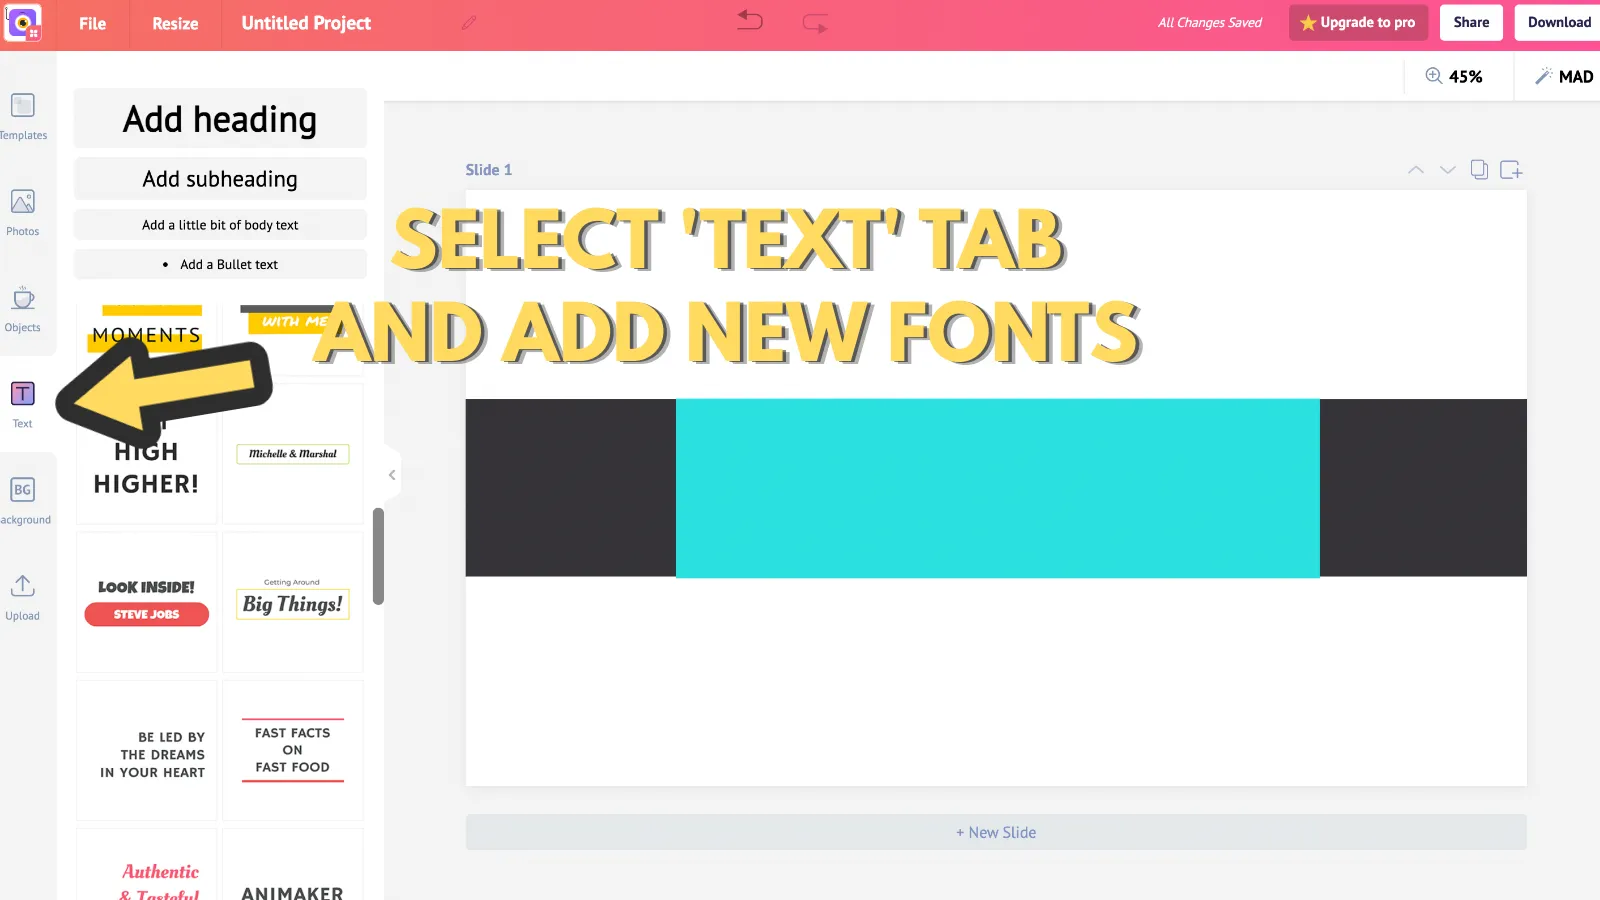Click the Download button
1600x900 pixels.
tap(1559, 22)
